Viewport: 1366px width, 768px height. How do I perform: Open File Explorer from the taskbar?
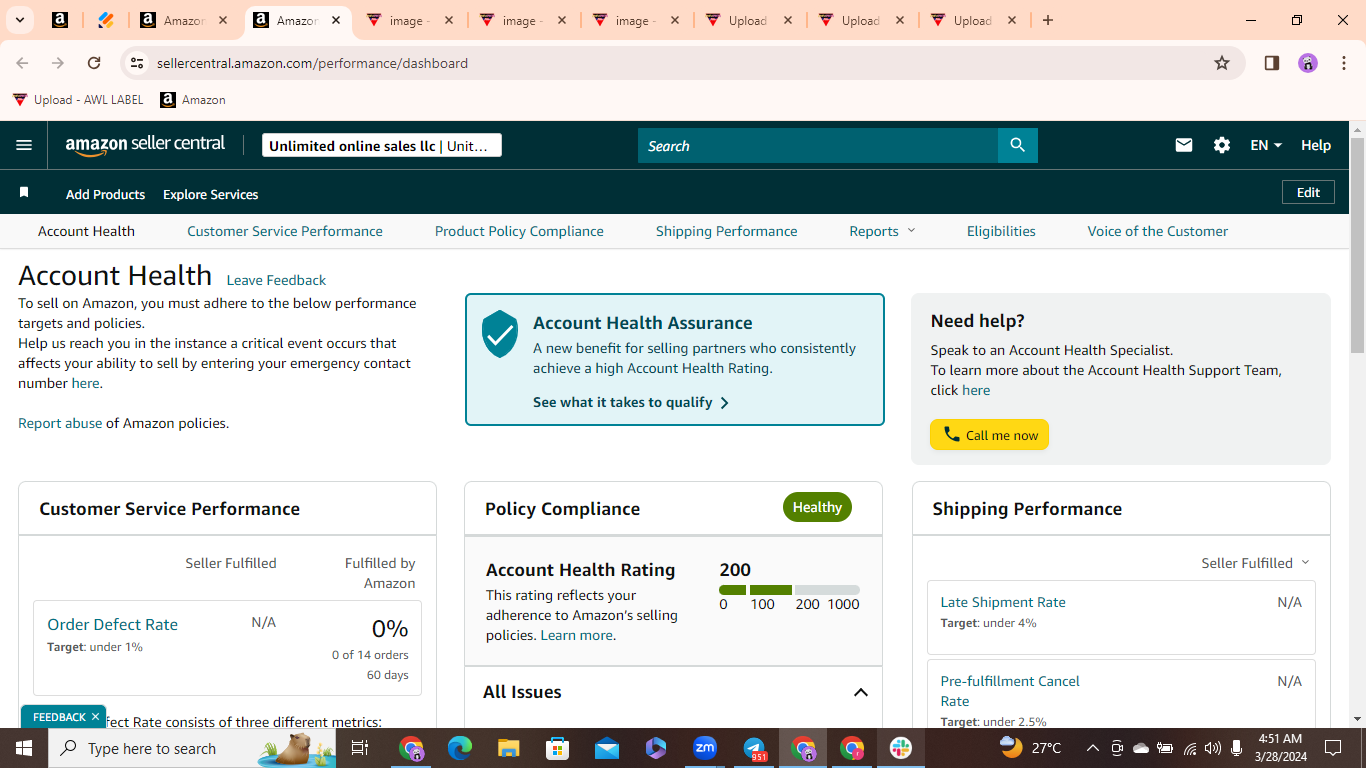click(x=509, y=748)
